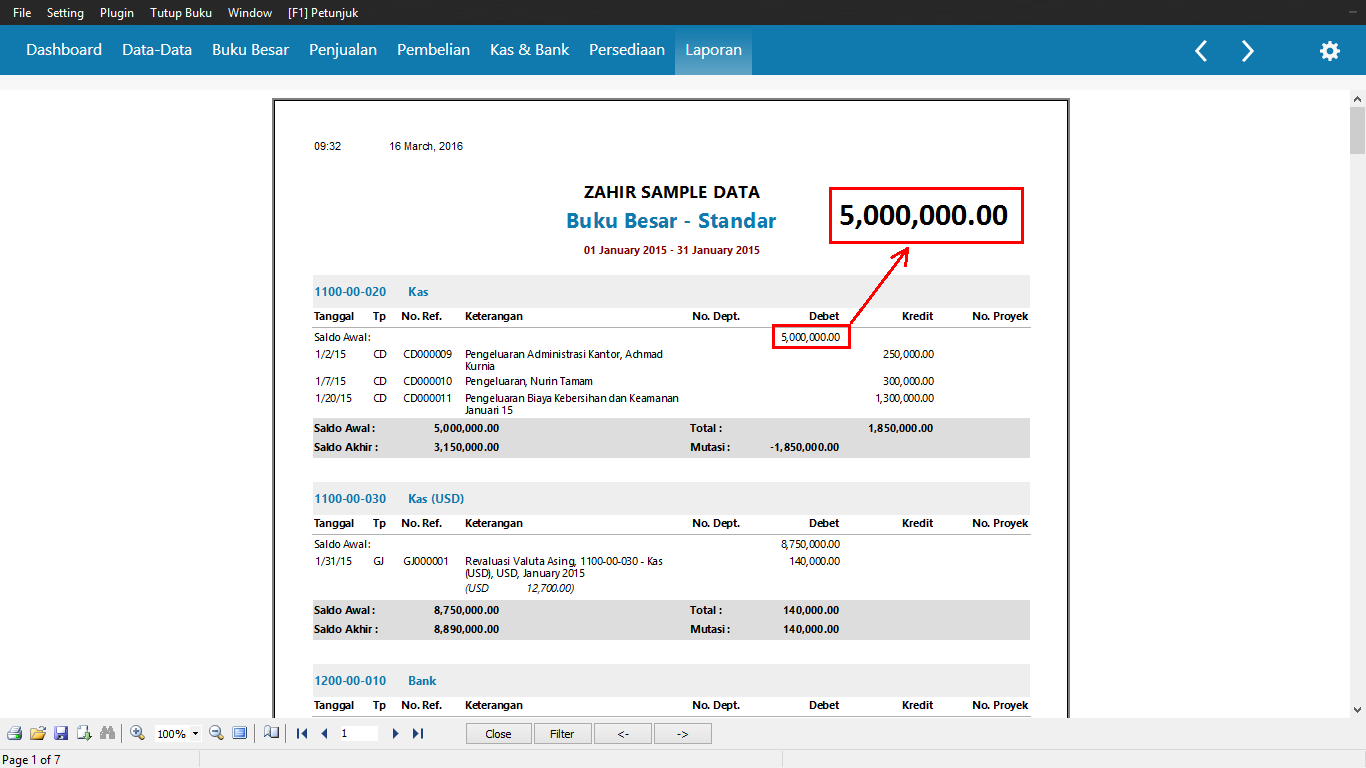This screenshot has height=768, width=1366.
Task: Click the vertical scrollbar thumb
Action: tap(1357, 131)
